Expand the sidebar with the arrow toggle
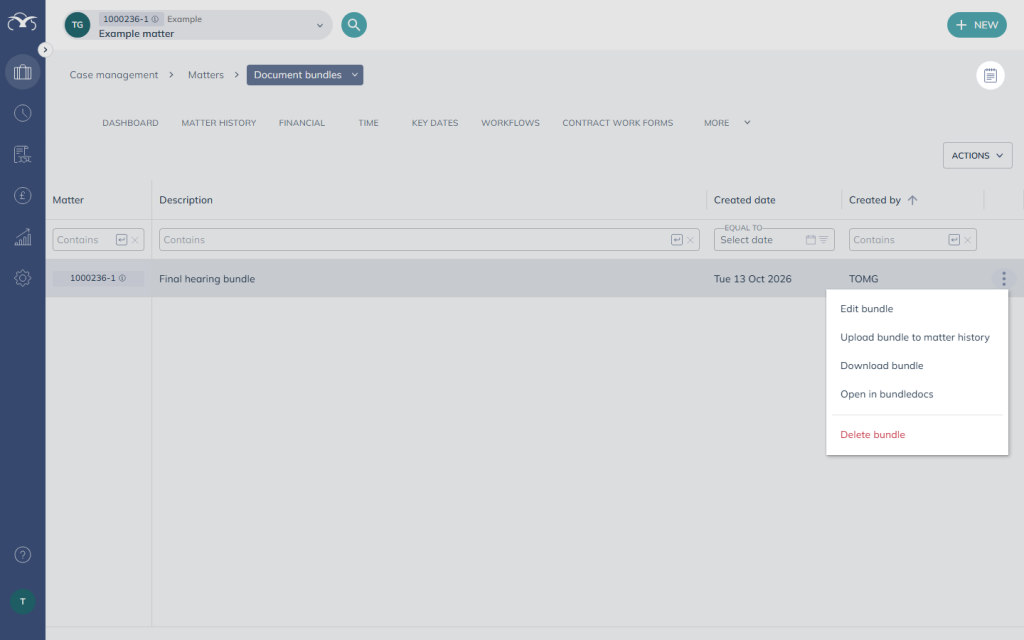This screenshot has width=1024, height=640. [44, 50]
